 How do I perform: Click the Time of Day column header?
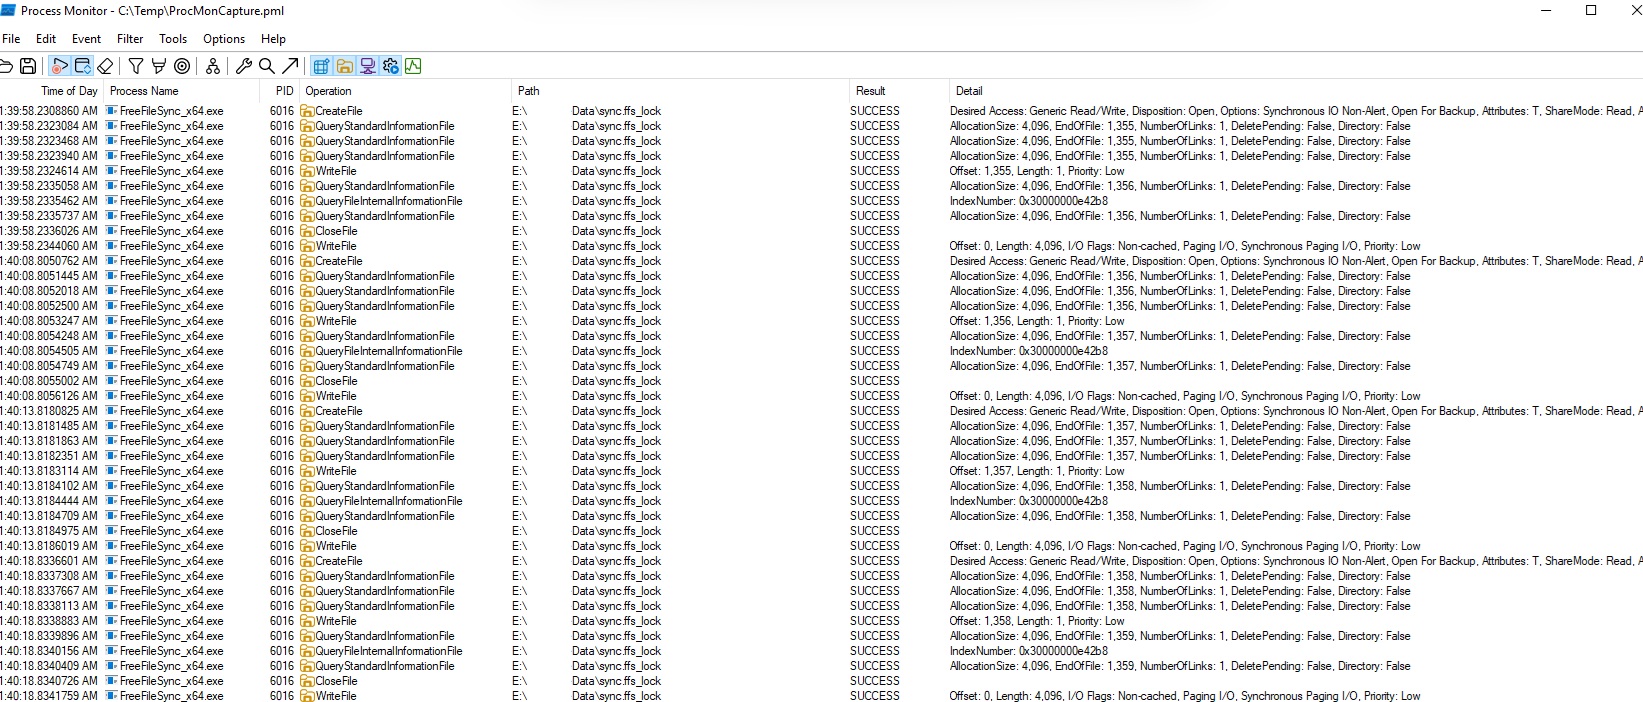(x=51, y=91)
